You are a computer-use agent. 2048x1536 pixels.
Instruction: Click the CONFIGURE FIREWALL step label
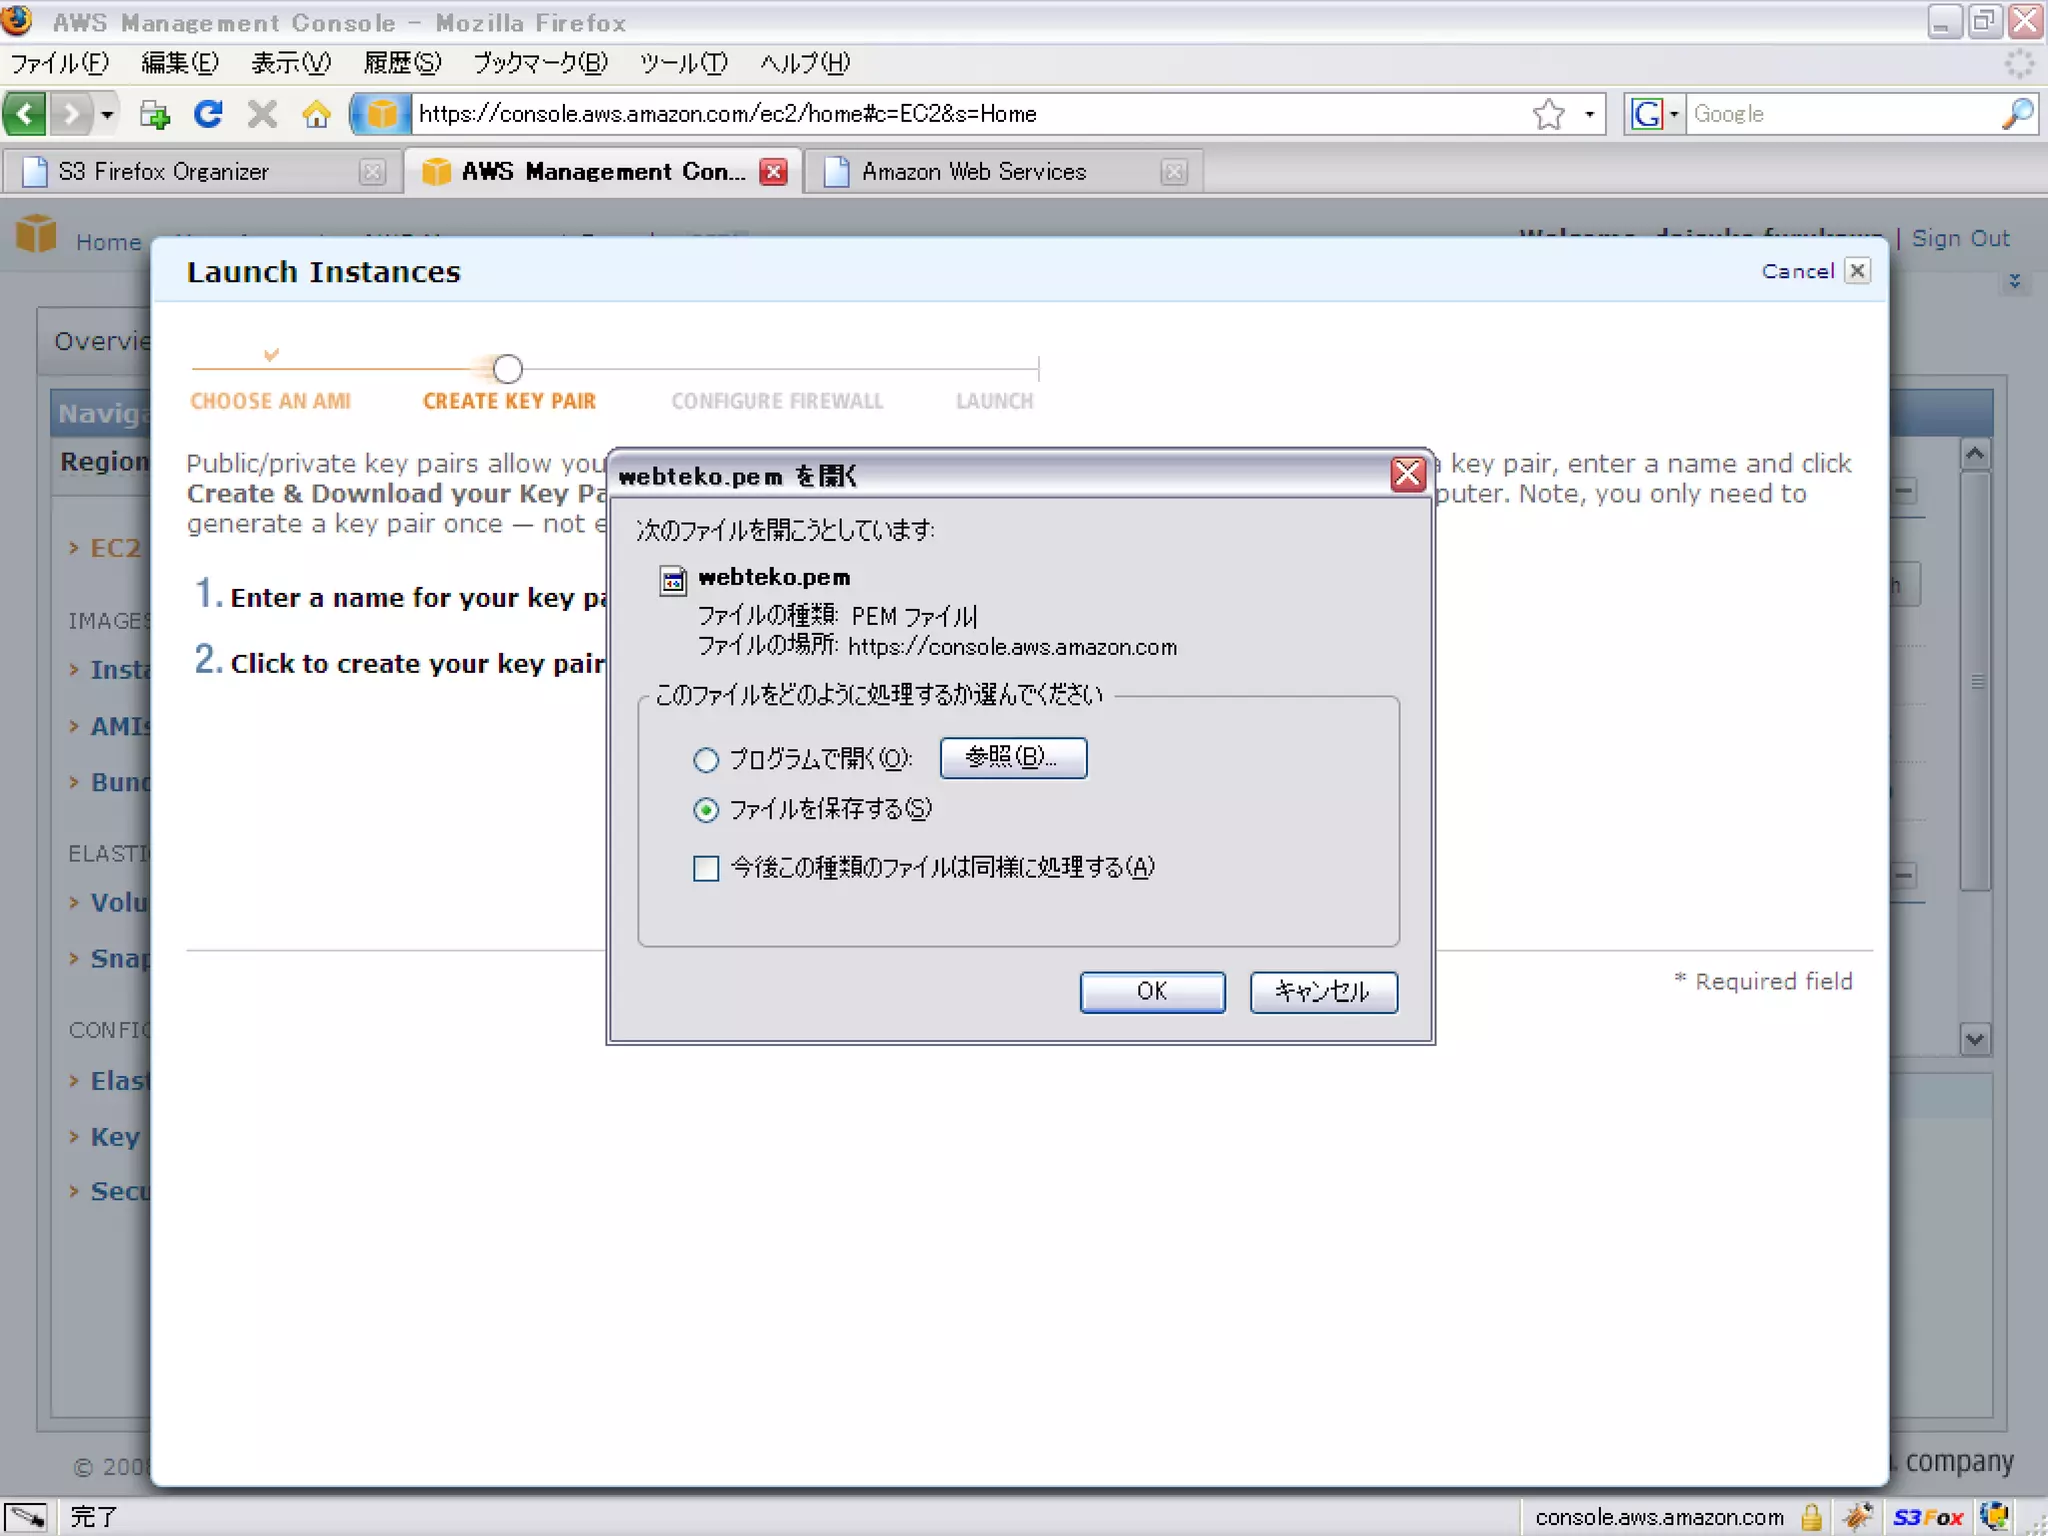pos(777,401)
